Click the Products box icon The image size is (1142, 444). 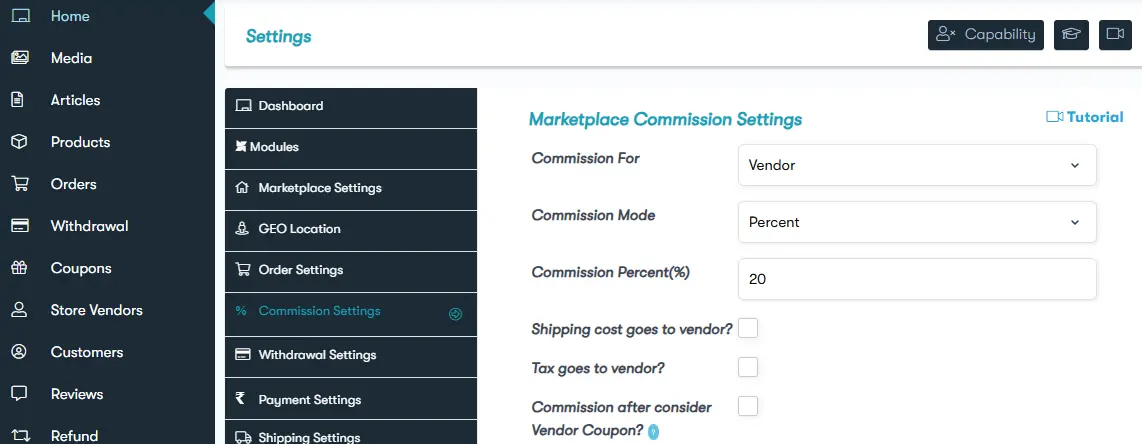pos(19,142)
